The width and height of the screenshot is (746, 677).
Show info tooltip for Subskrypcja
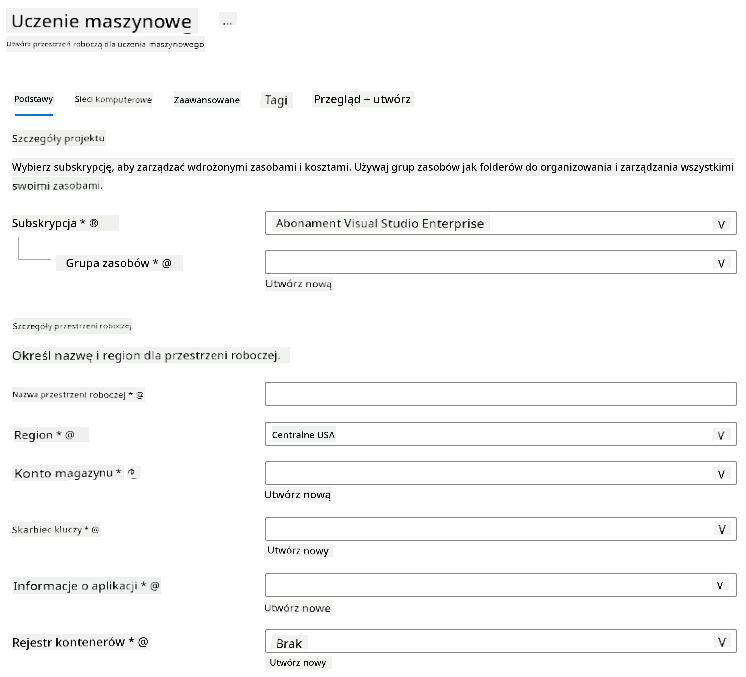tap(94, 223)
